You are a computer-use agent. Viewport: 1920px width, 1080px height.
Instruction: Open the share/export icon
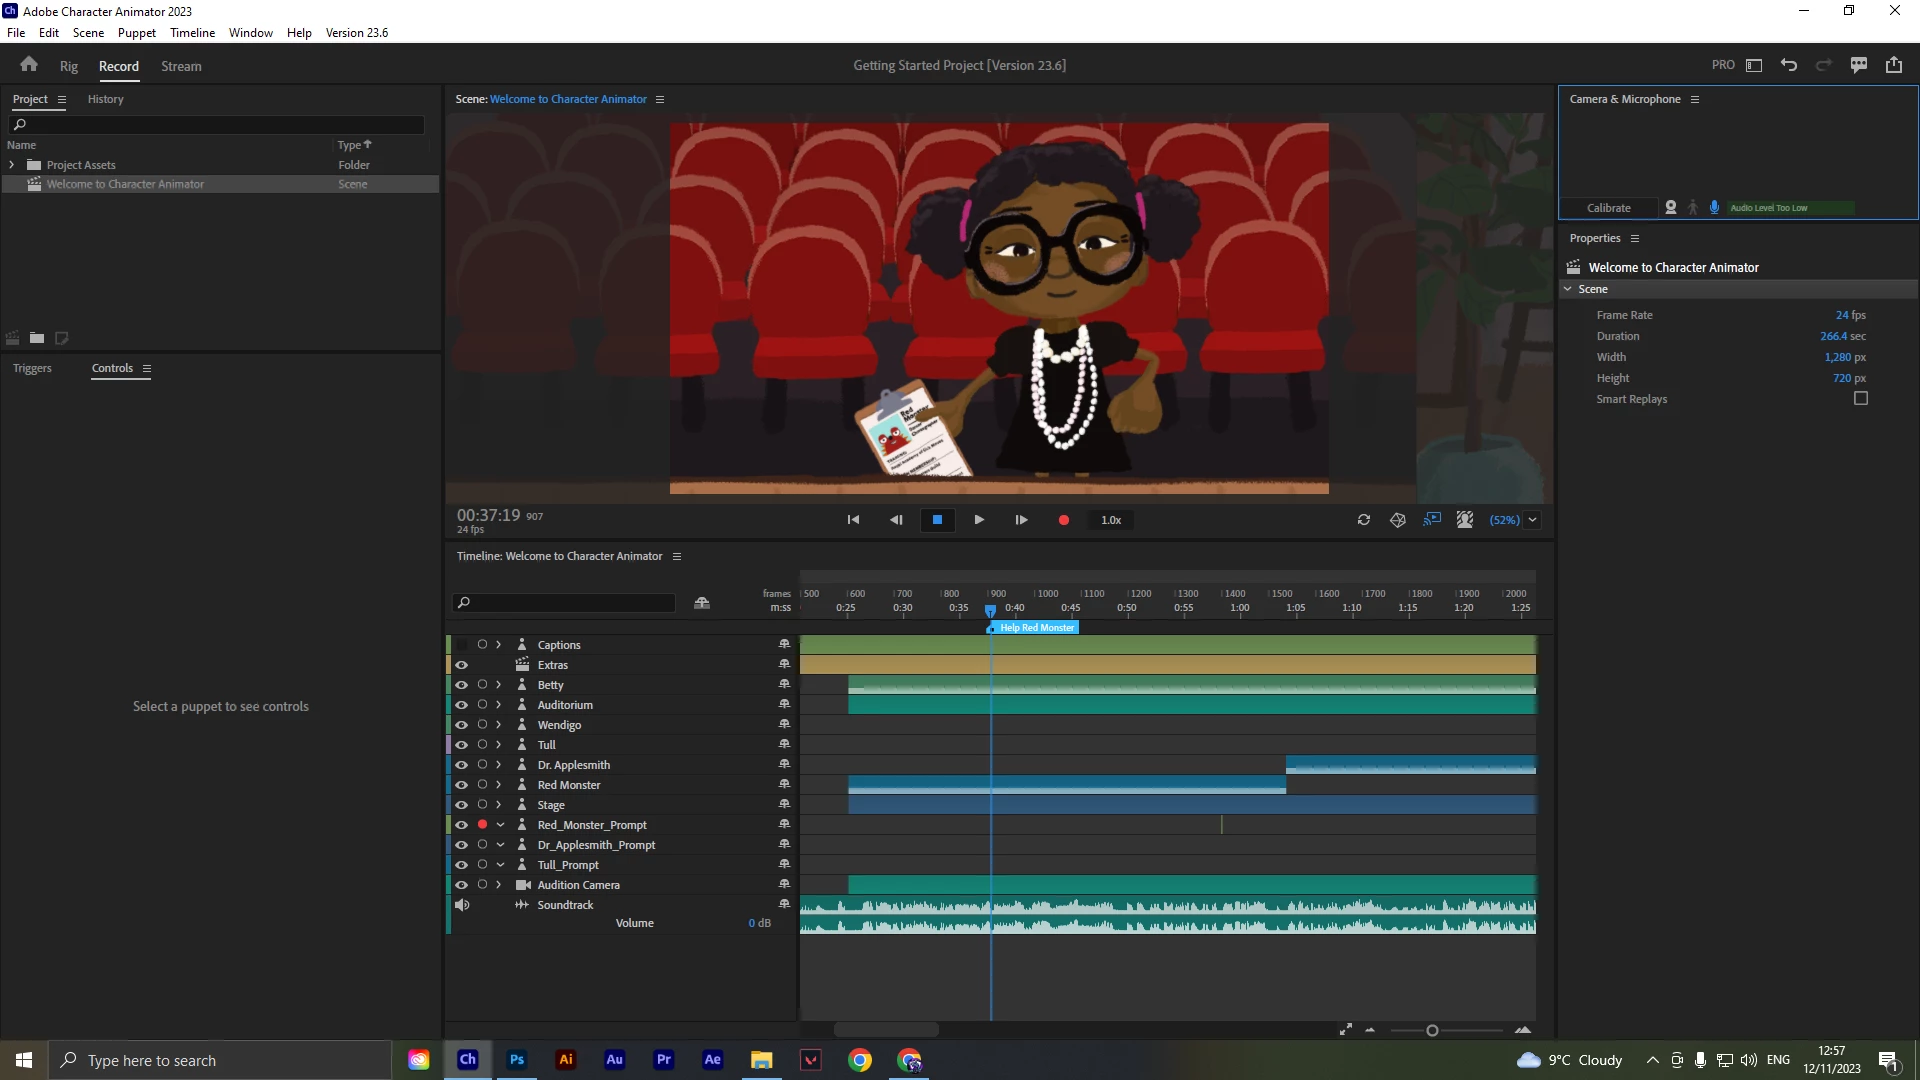[x=1894, y=65]
